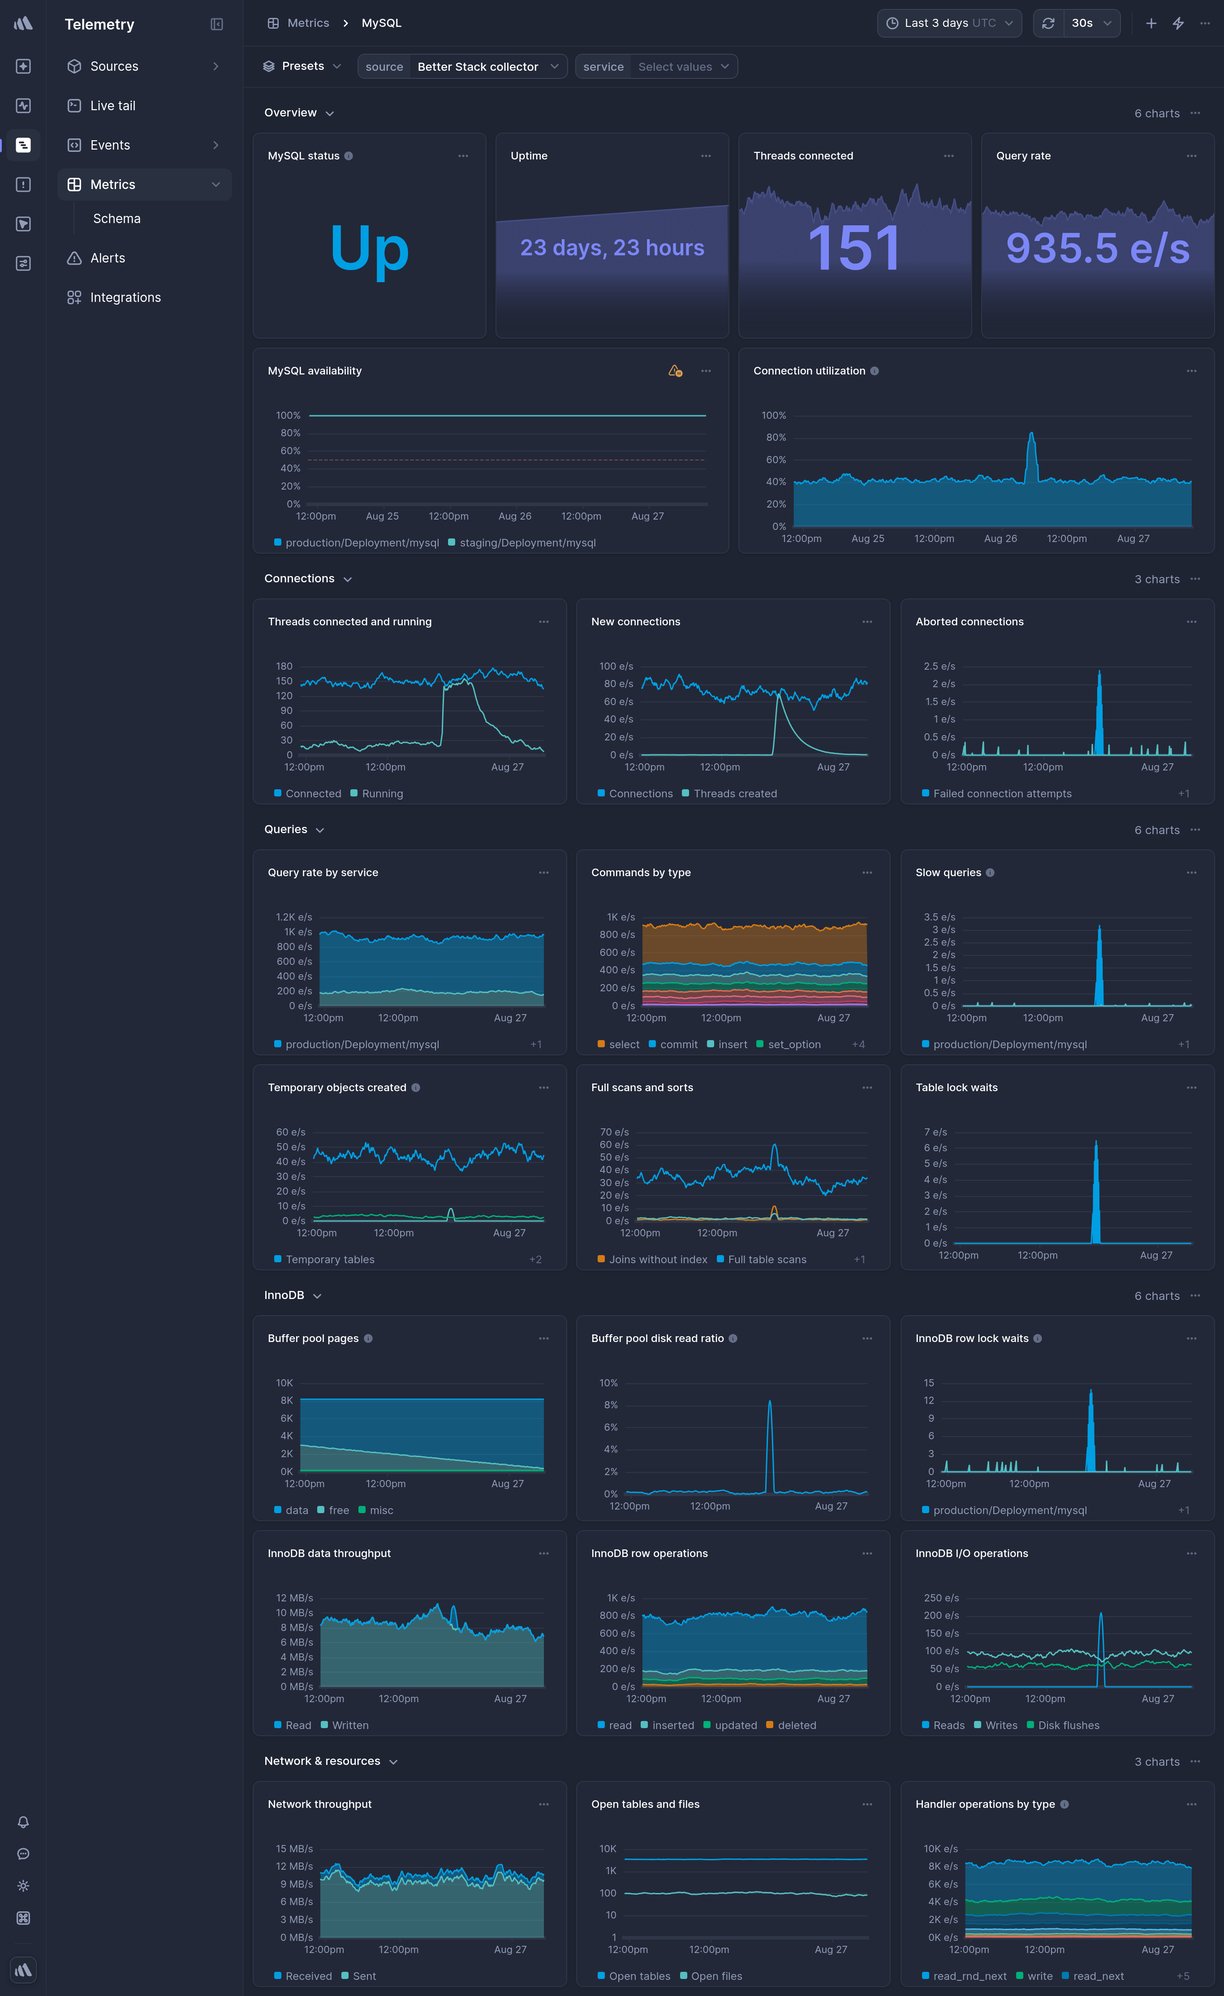Toggle select series in Commands by type

point(618,1045)
